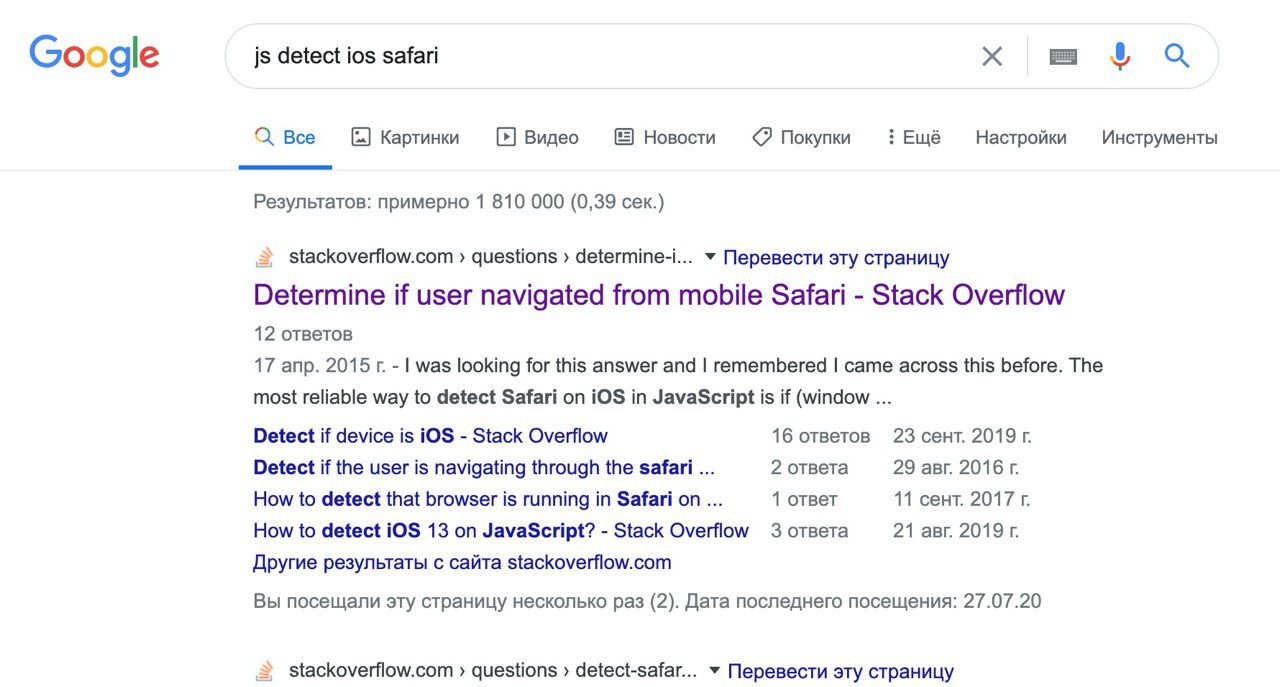Click the '29 авг. 2016 г.' date
The image size is (1280, 687).
[955, 467]
